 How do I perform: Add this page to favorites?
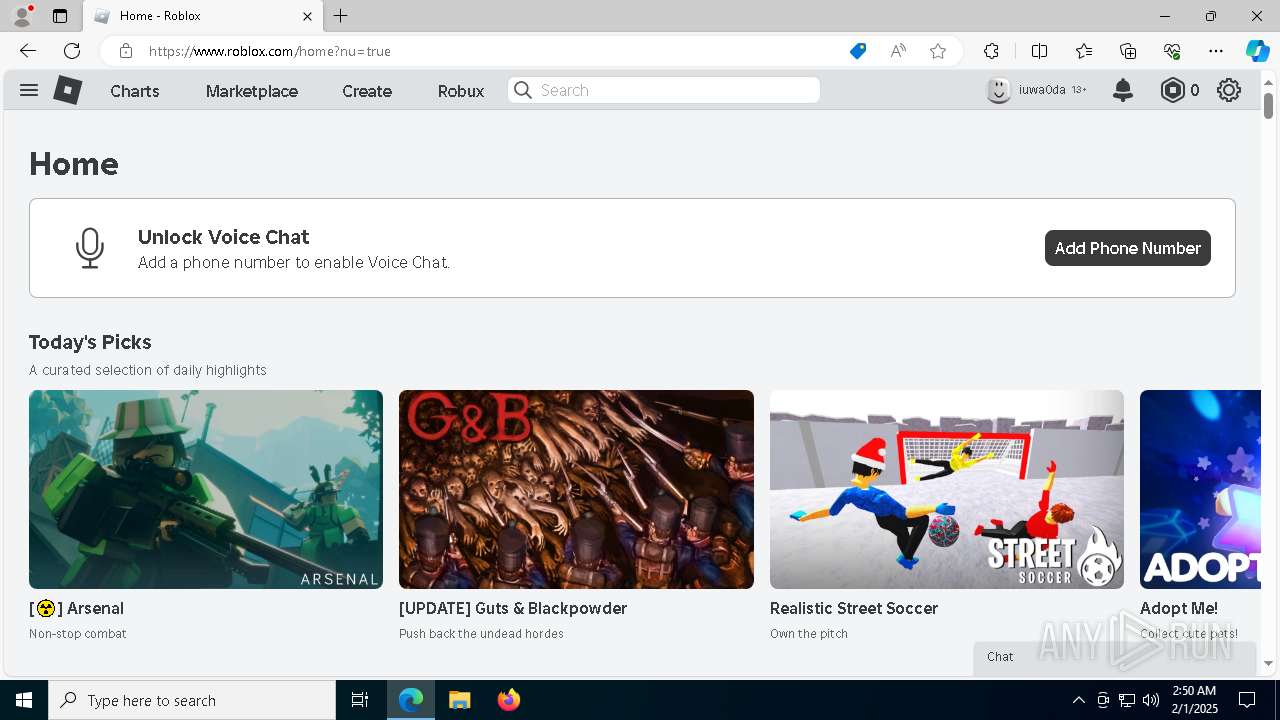coord(938,51)
